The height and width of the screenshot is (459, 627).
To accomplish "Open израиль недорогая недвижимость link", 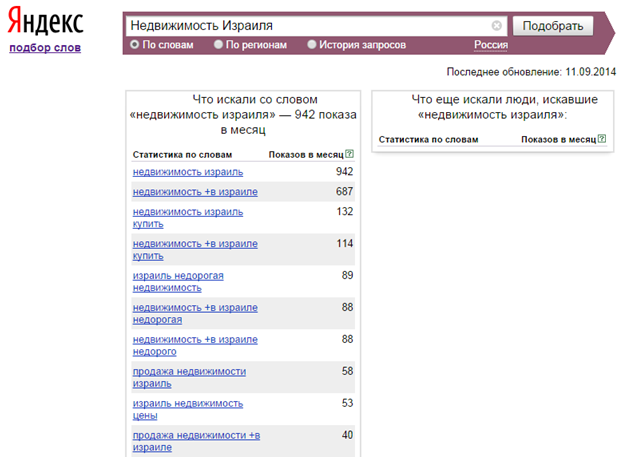I will click(178, 282).
